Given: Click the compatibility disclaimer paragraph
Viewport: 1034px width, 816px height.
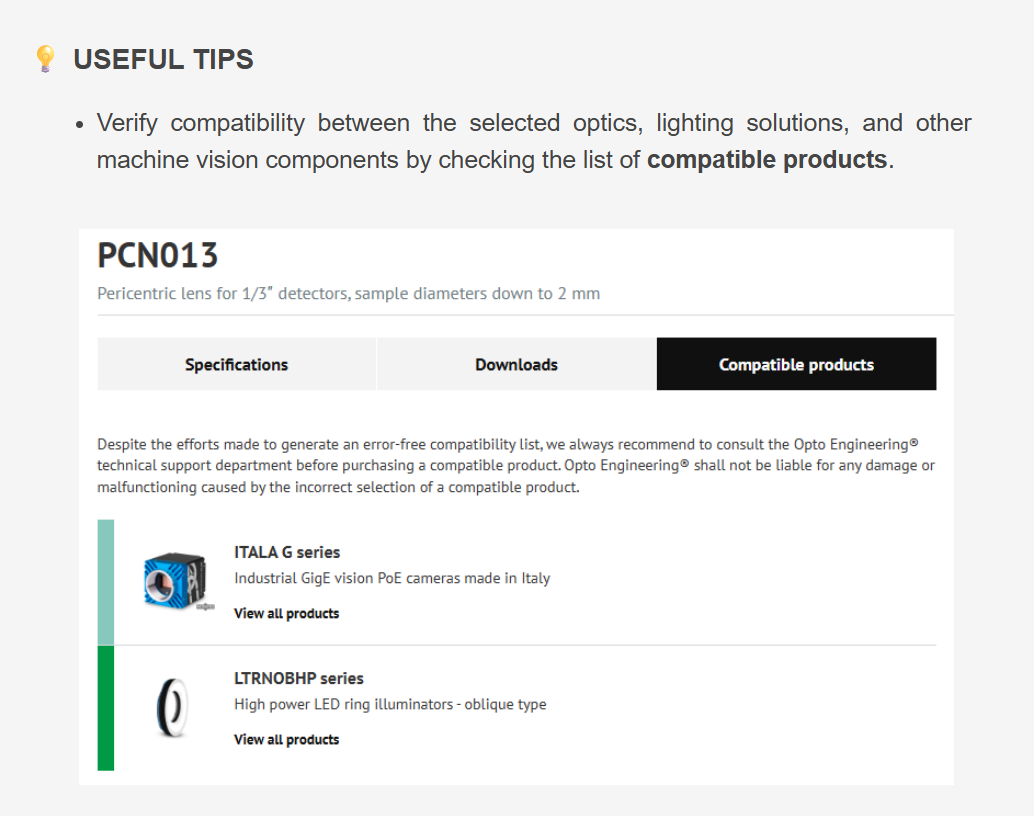Looking at the screenshot, I should pyautogui.click(x=516, y=465).
